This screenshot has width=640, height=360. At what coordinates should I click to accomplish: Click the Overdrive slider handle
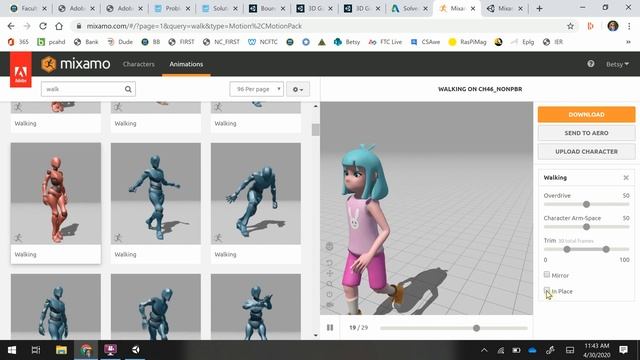point(586,204)
